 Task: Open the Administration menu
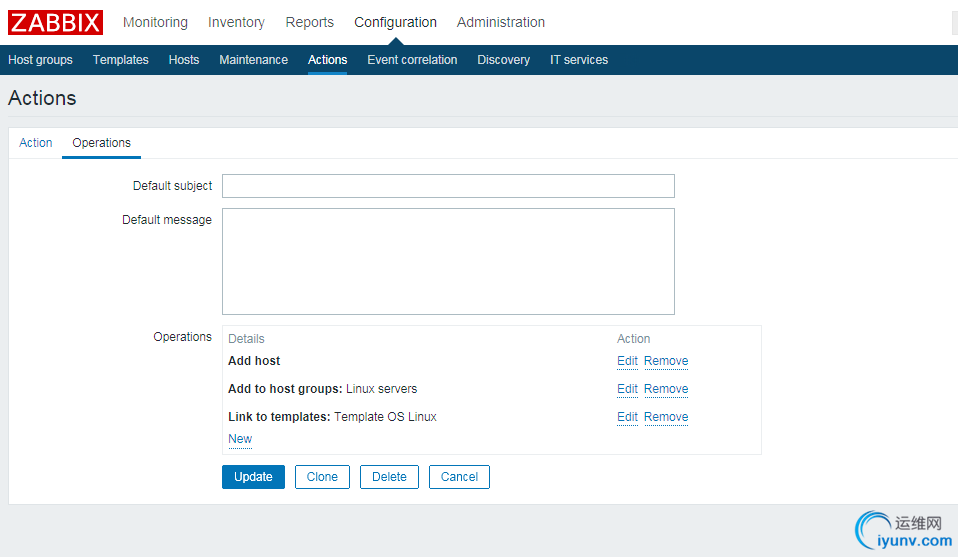point(501,23)
